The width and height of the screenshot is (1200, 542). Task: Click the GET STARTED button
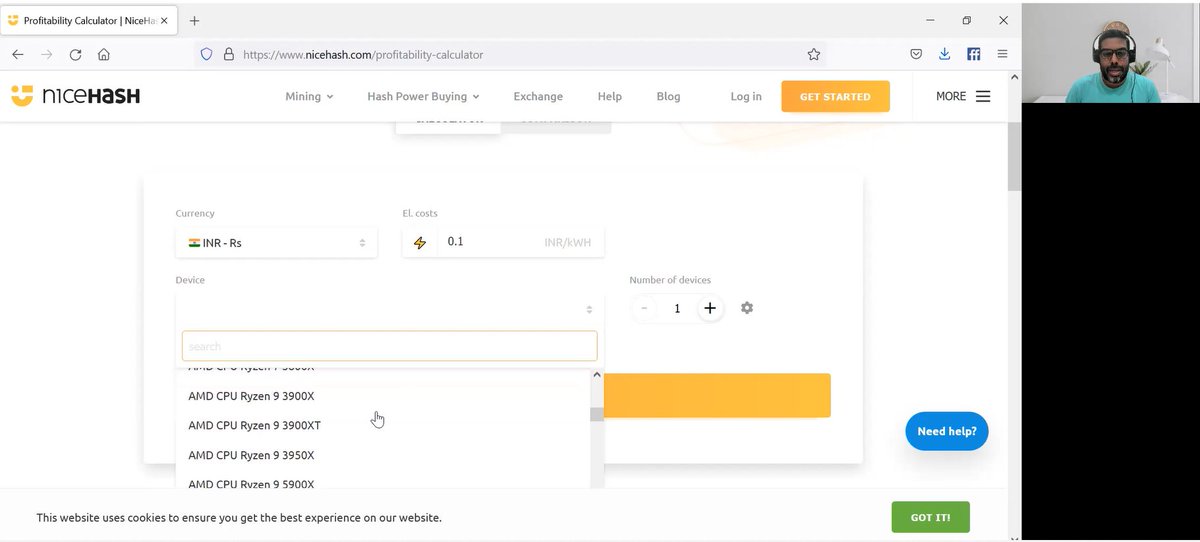coord(835,96)
